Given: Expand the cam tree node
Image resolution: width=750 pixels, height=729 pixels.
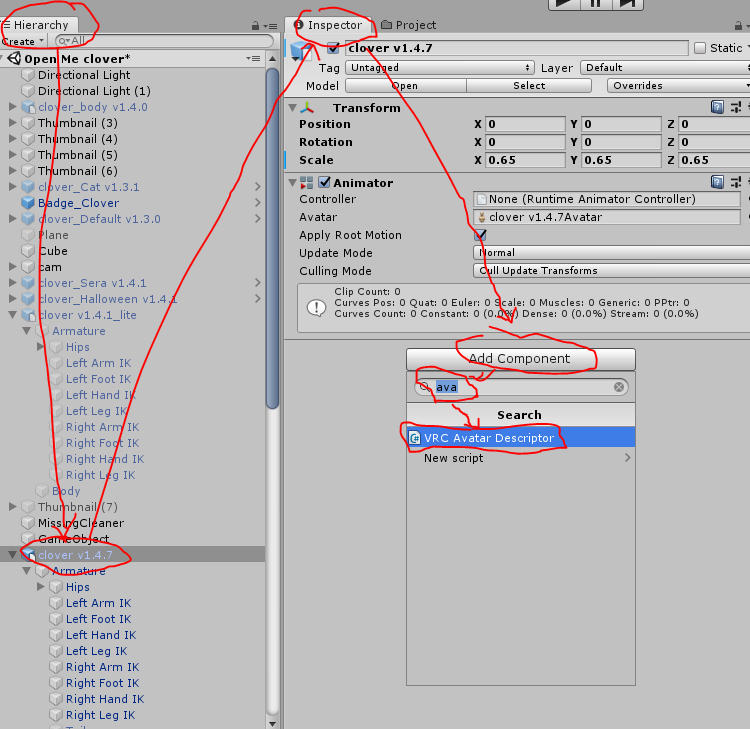Looking at the screenshot, I should point(12,266).
